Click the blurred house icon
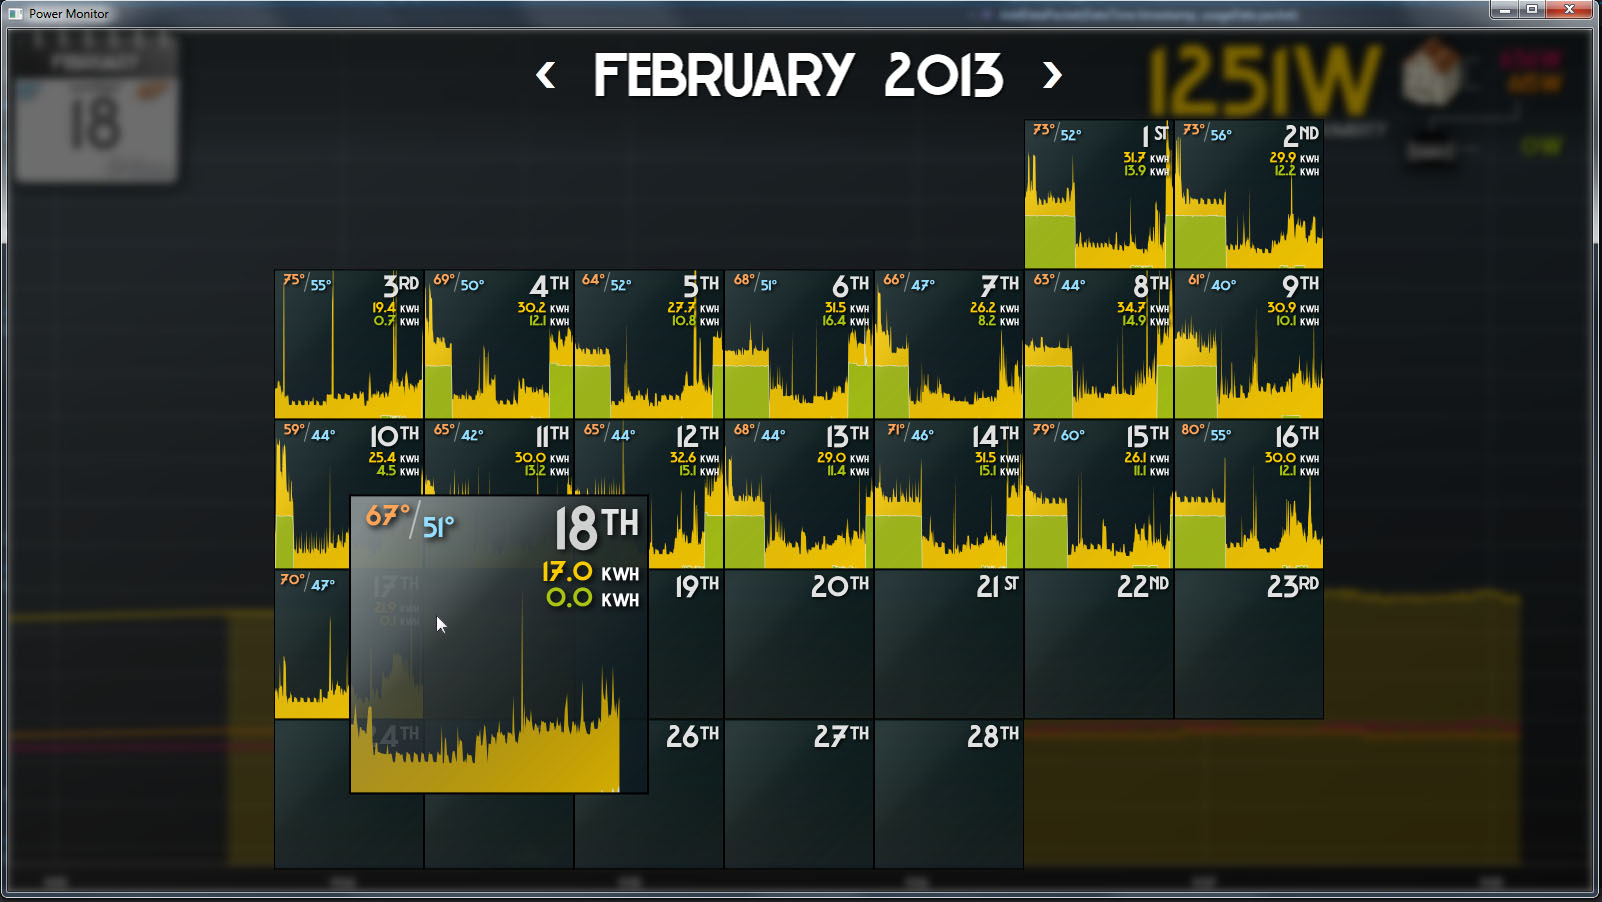This screenshot has height=902, width=1602. click(x=1432, y=75)
